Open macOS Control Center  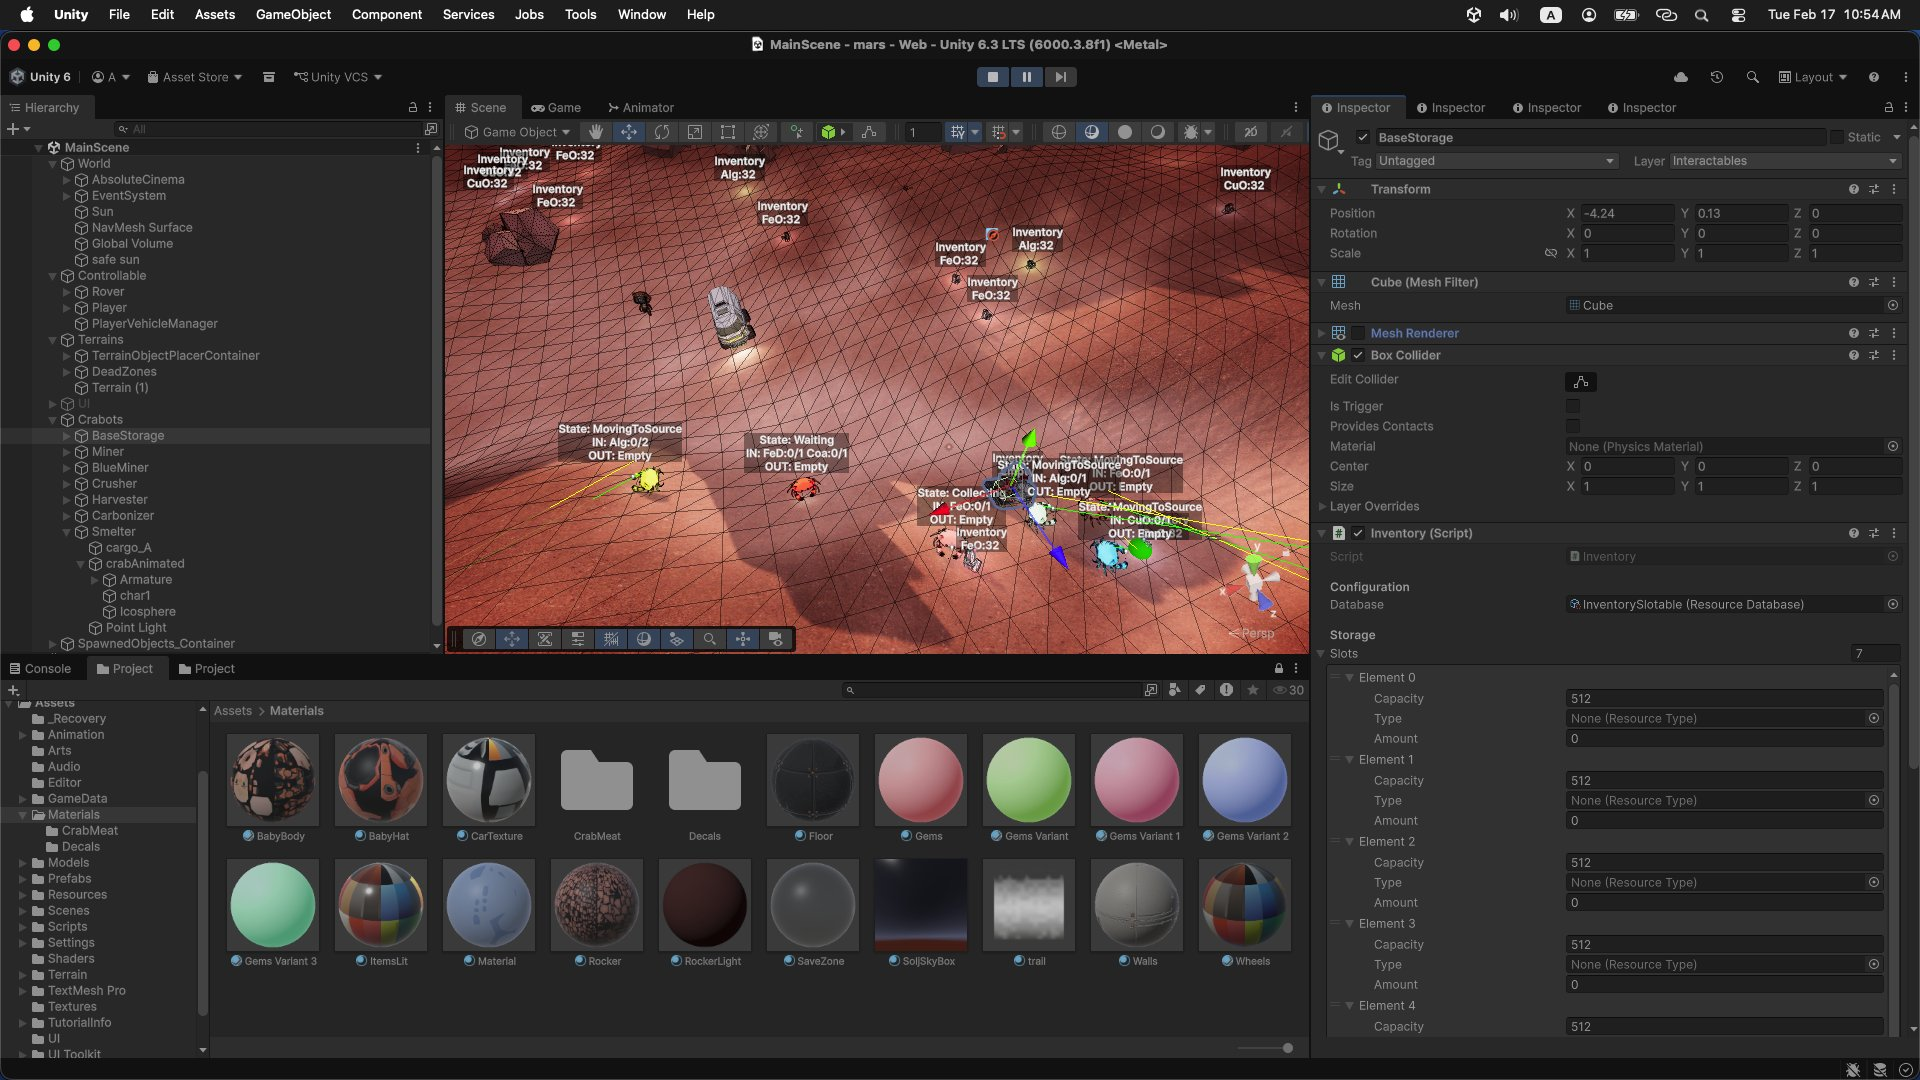pos(1739,15)
